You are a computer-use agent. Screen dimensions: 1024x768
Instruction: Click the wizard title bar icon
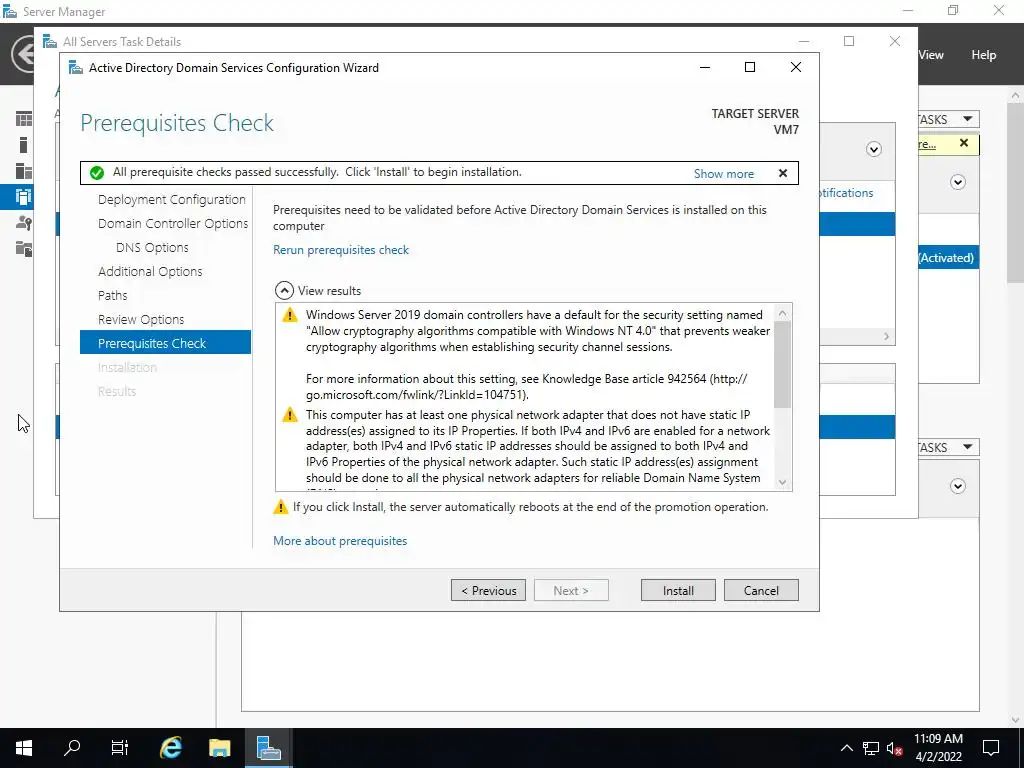tap(76, 68)
